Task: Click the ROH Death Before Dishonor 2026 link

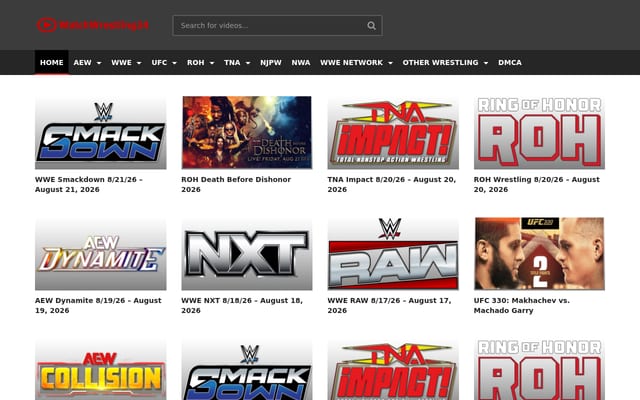Action: pos(236,184)
